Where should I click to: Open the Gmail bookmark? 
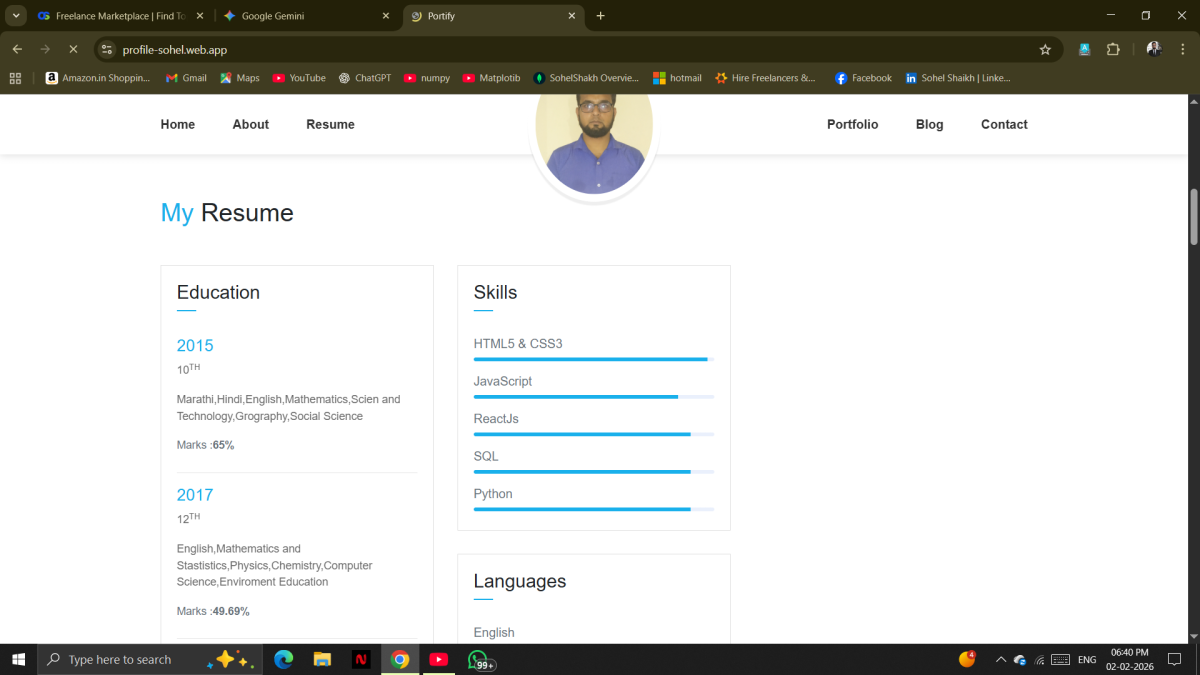tap(186, 78)
